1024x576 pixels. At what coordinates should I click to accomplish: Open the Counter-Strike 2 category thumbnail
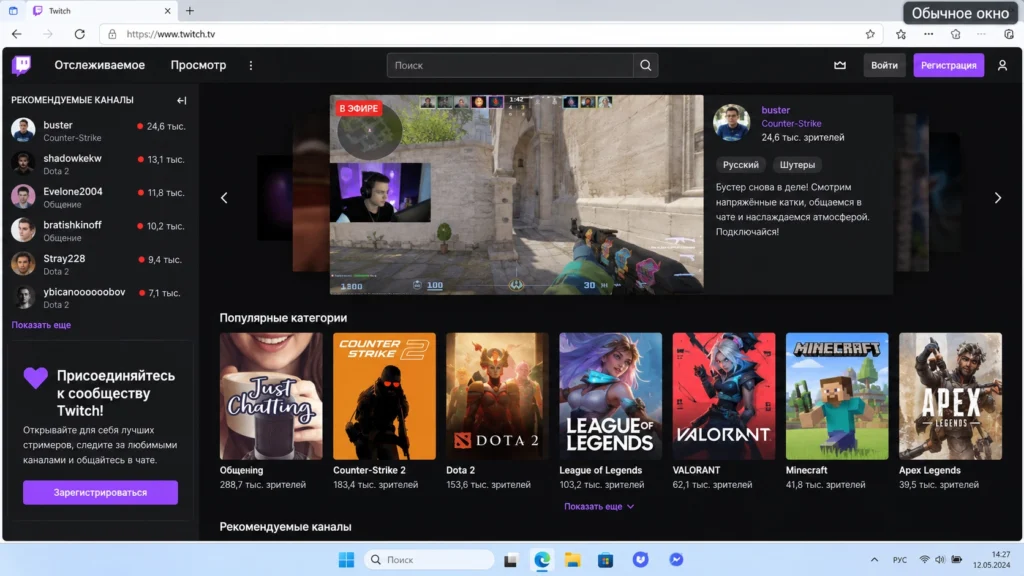point(384,396)
